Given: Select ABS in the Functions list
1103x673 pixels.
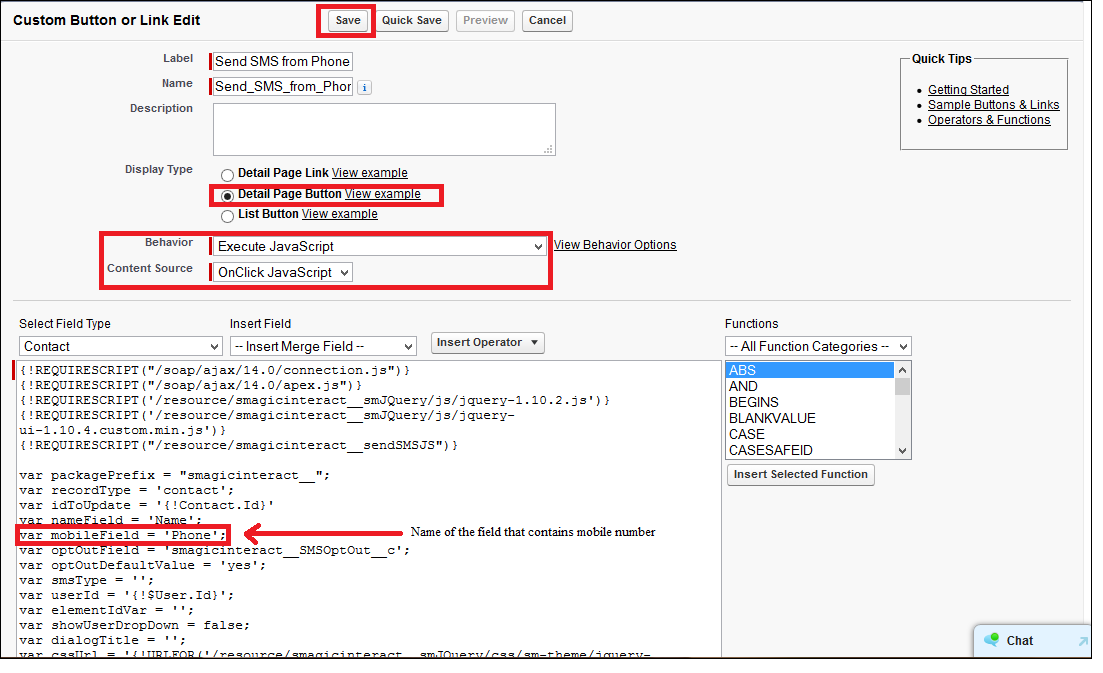Looking at the screenshot, I should click(x=810, y=370).
